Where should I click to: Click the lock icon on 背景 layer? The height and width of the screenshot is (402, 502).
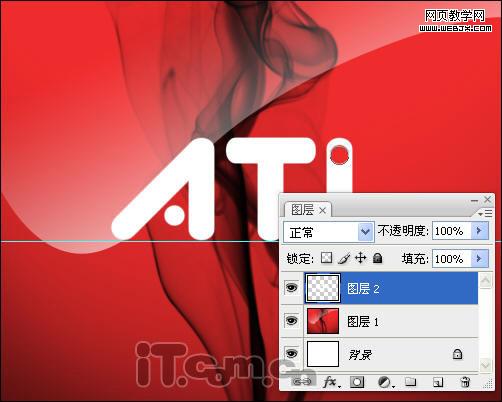457,354
